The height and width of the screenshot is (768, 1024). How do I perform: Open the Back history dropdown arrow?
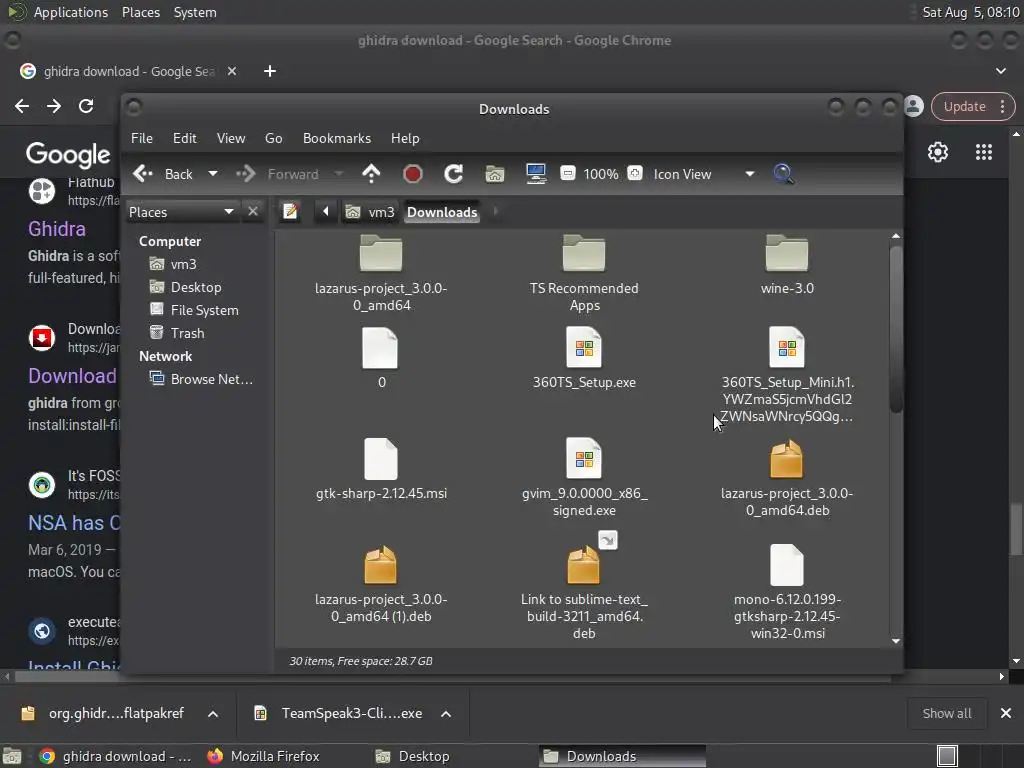point(213,174)
